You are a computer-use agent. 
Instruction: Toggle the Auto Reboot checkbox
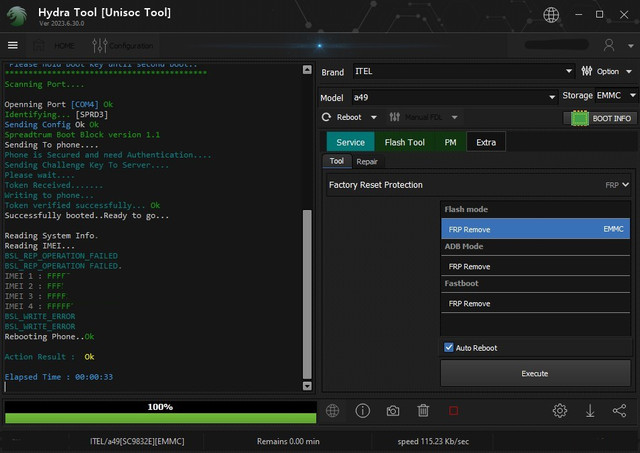click(449, 347)
